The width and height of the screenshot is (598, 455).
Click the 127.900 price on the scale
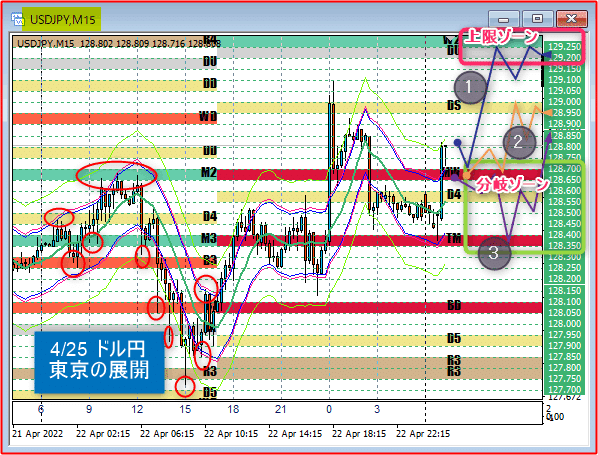(x=565, y=346)
